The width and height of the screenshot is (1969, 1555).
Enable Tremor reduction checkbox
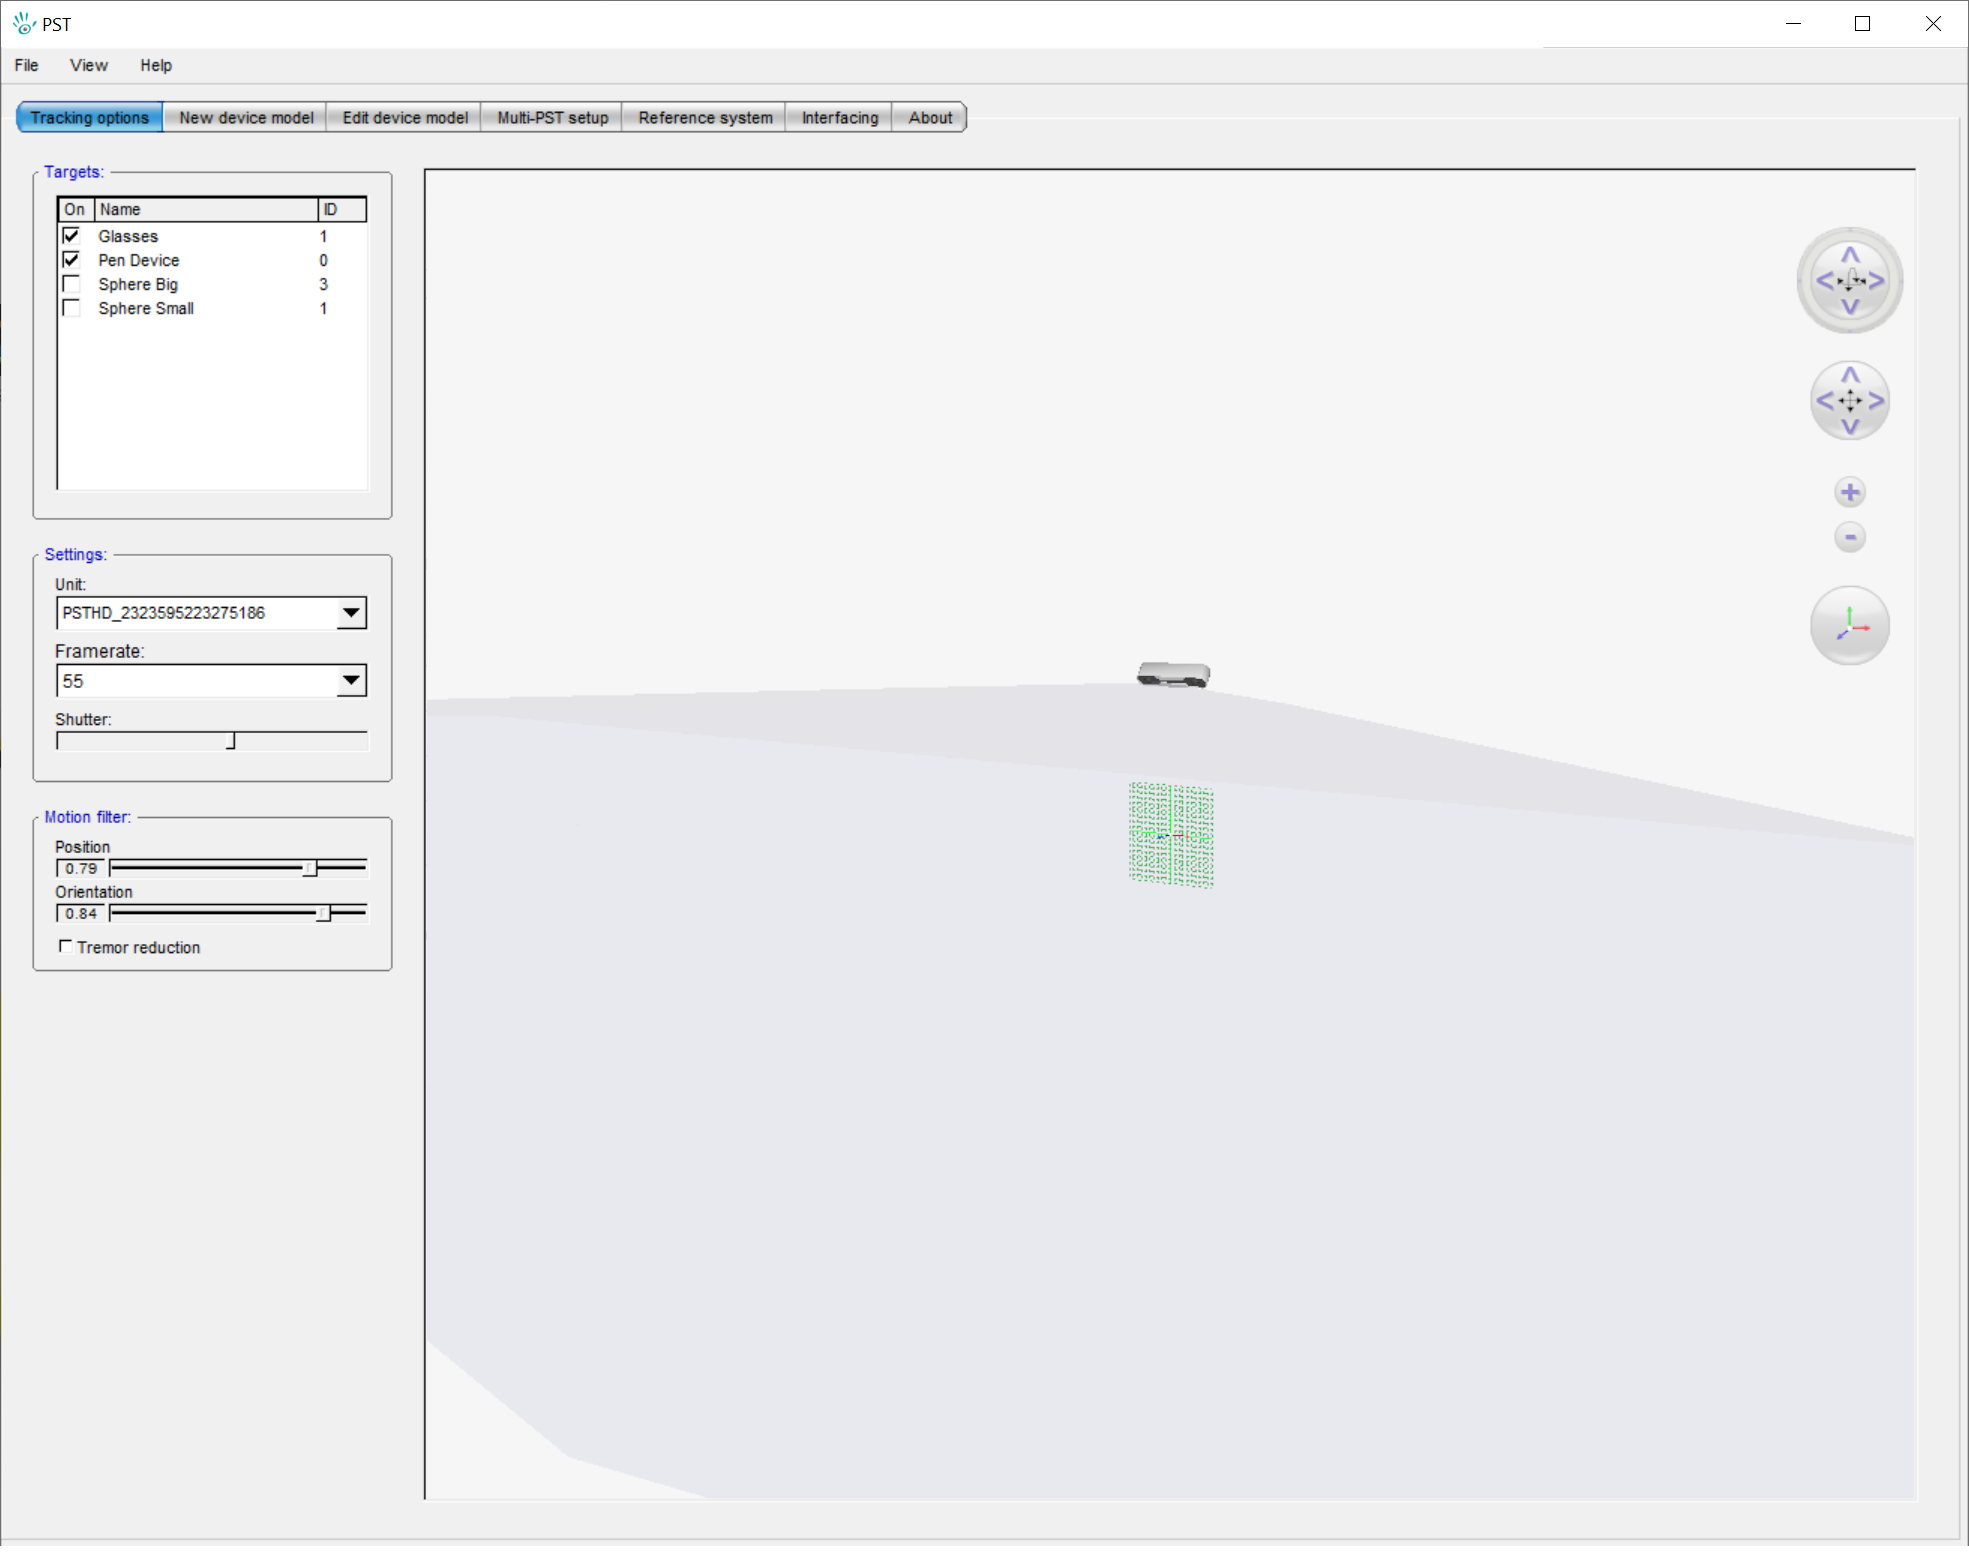[x=66, y=946]
